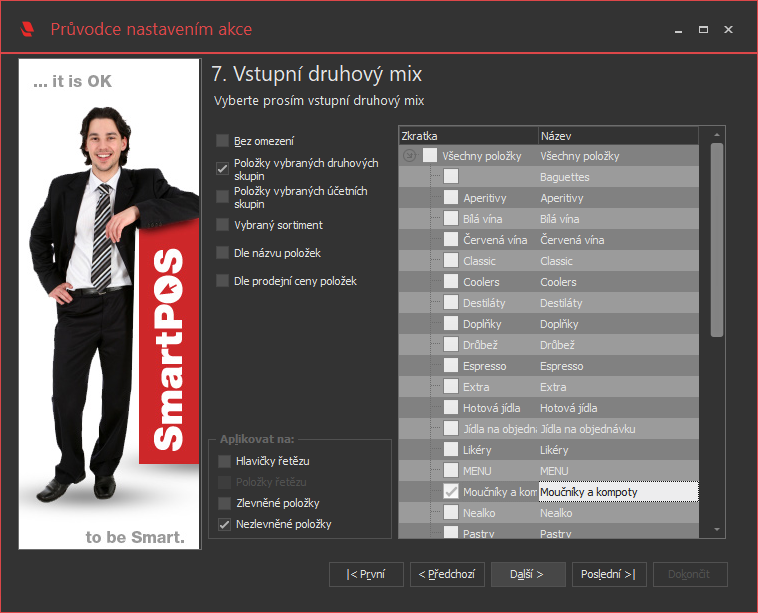Enable the Destiláty group checkbox

(451, 303)
